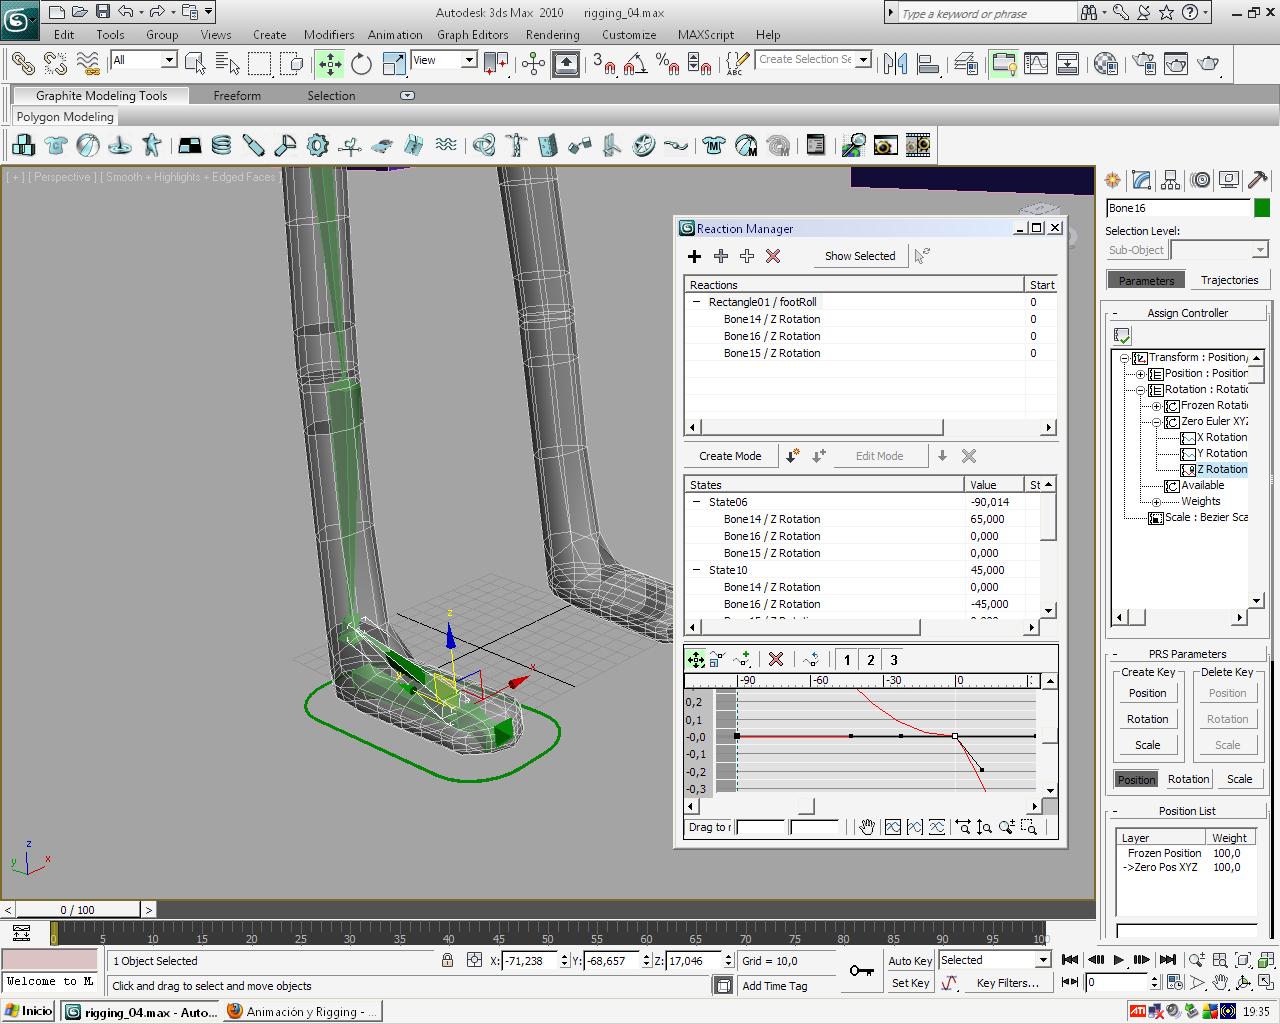
Task: Open the reference coordinate system View dropdown
Action: (x=468, y=61)
